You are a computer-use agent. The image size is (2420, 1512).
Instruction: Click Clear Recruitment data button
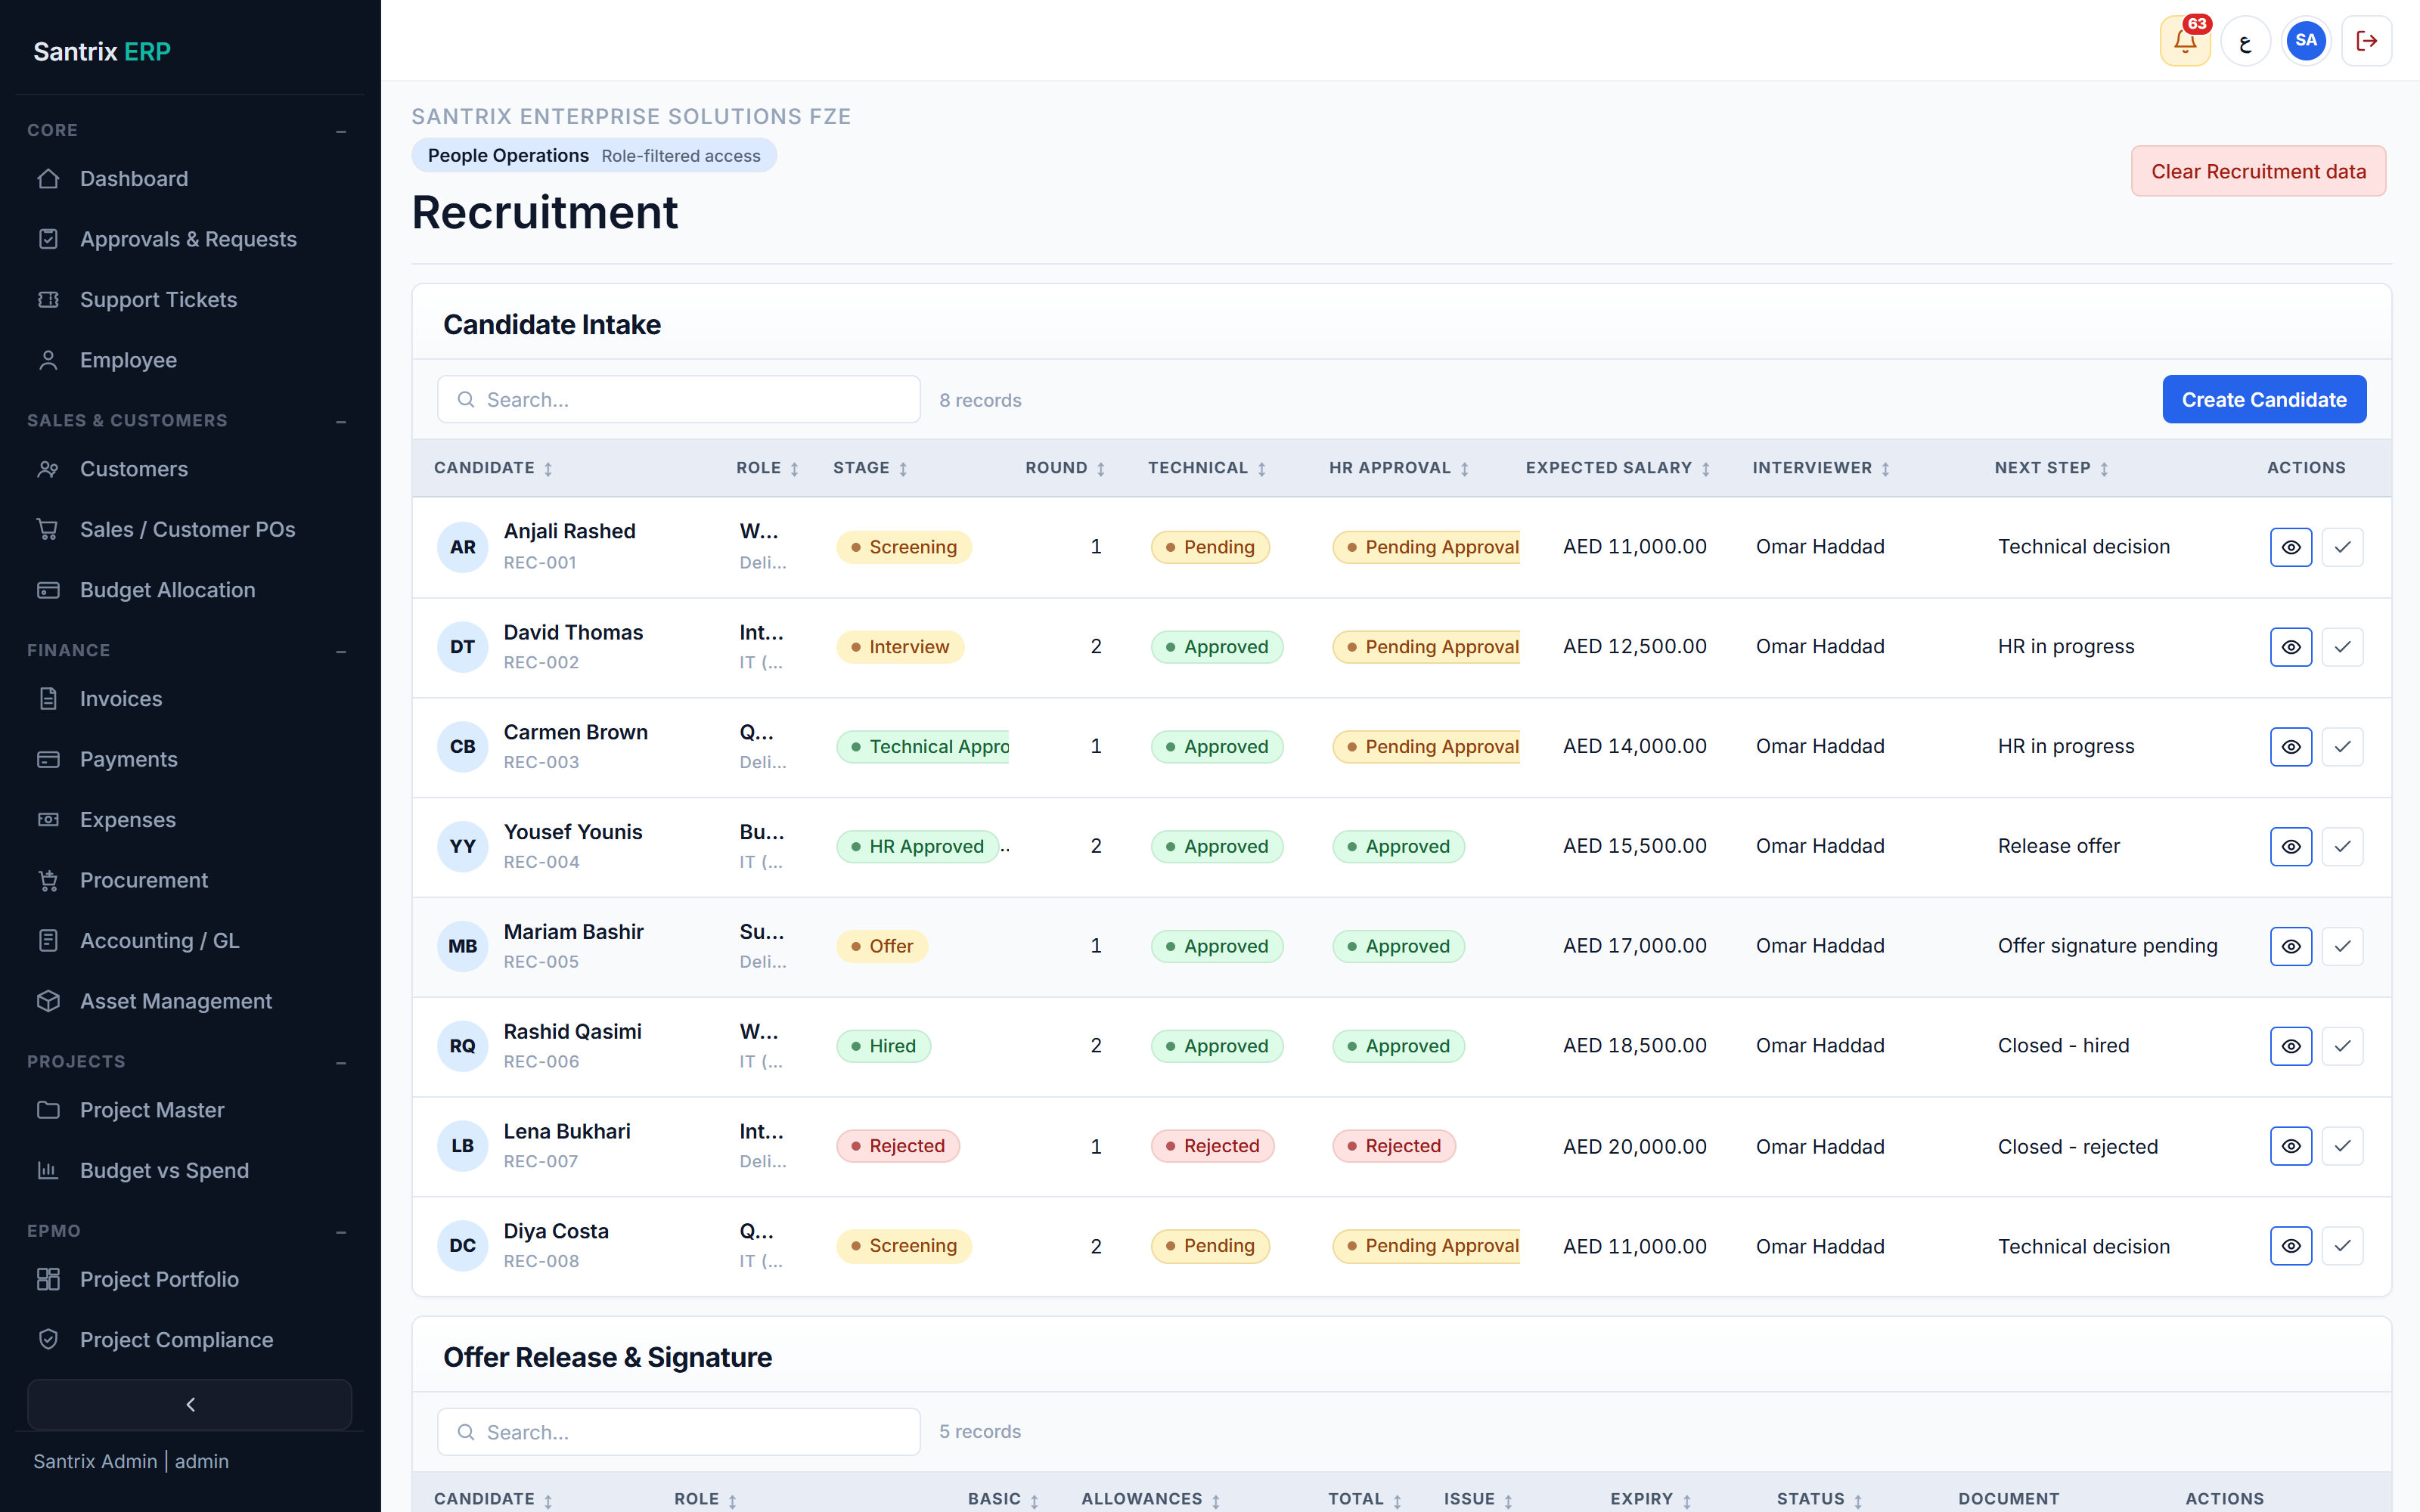[x=2258, y=171]
